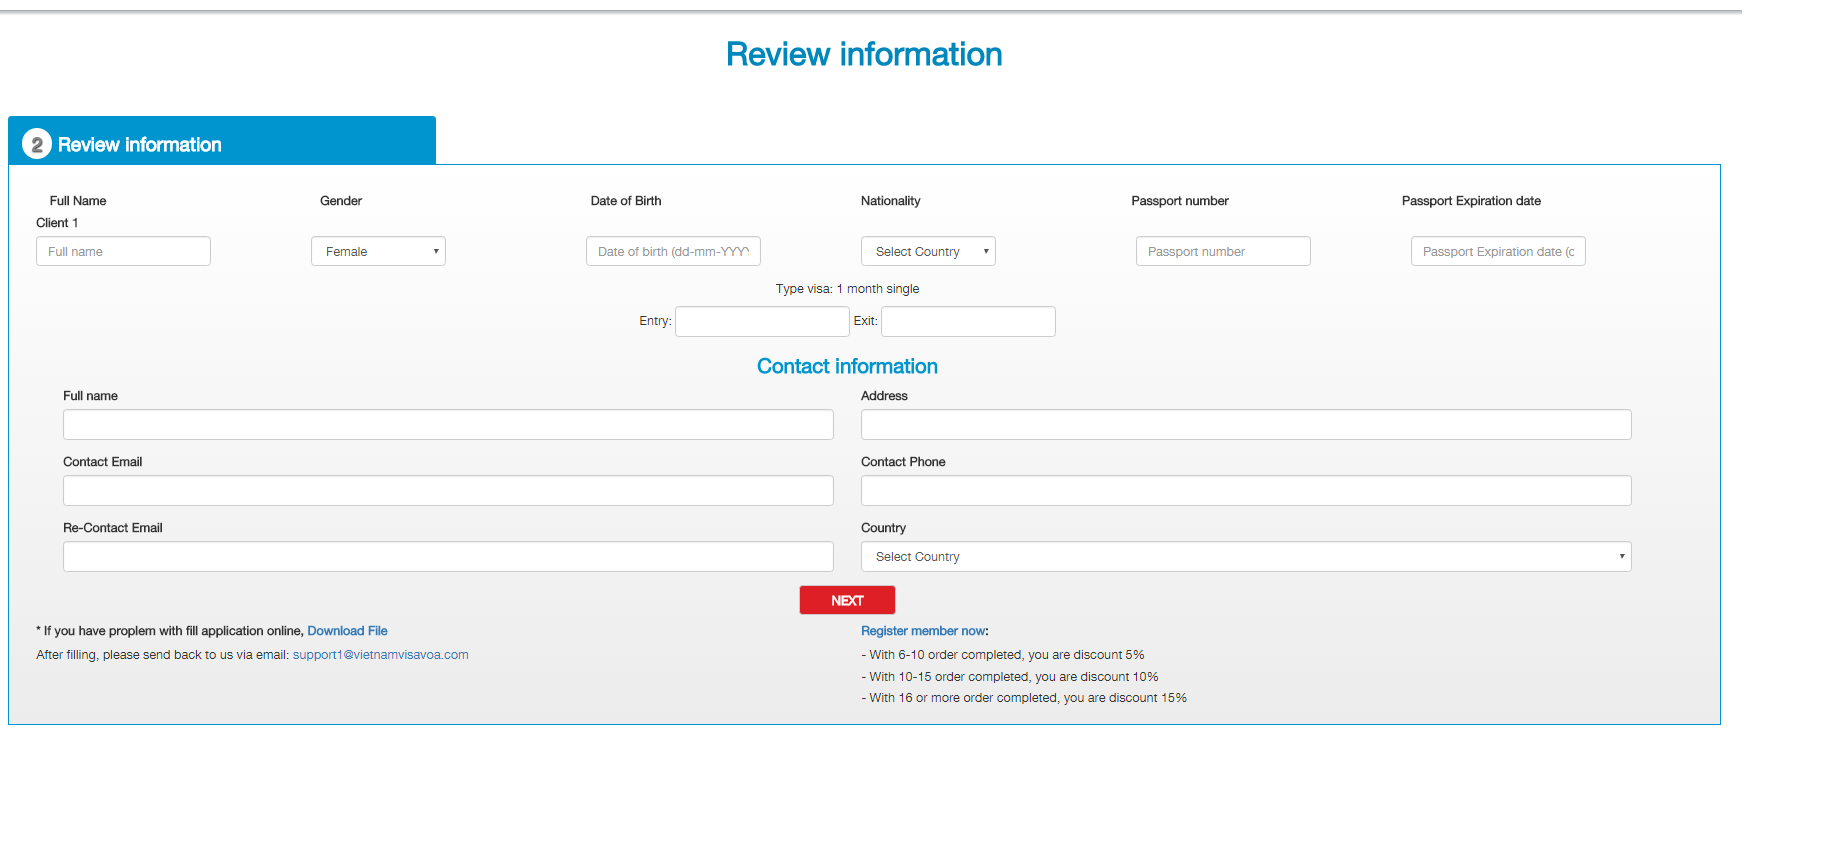Select the Passport Expiration date field

click(1497, 252)
